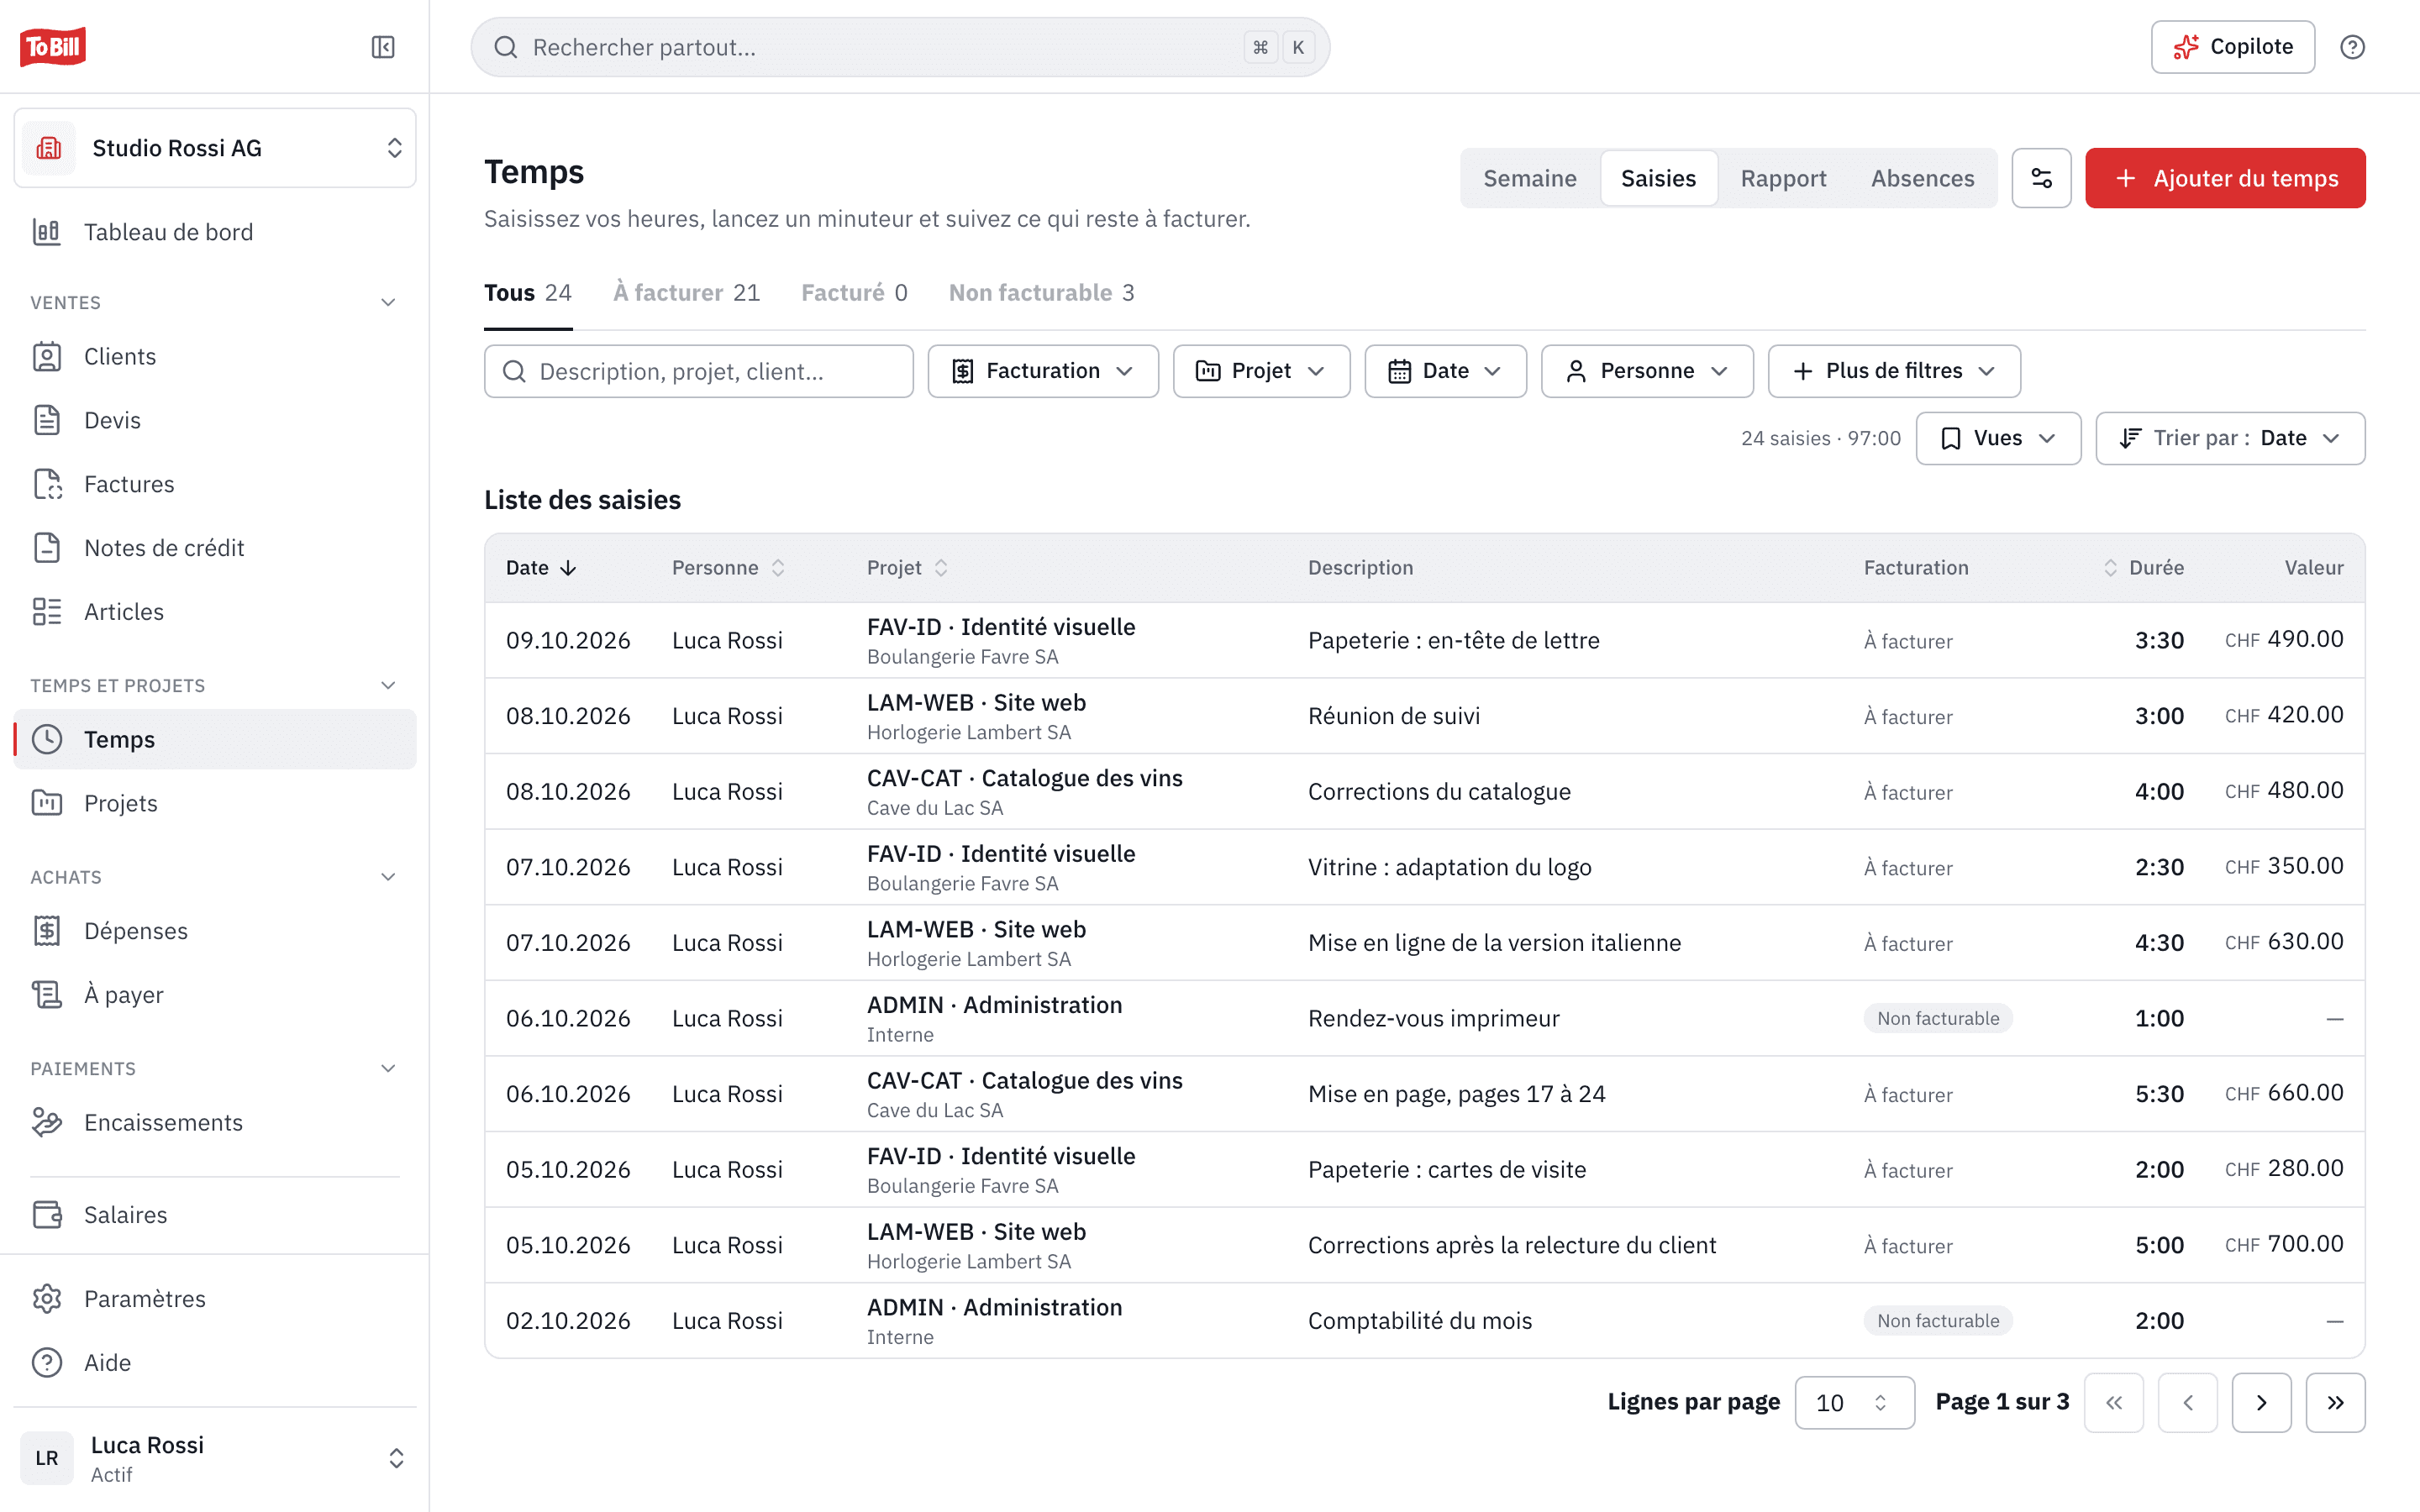The width and height of the screenshot is (2420, 1512).
Task: Open Notes de crédit in sidebar
Action: pos(215,548)
